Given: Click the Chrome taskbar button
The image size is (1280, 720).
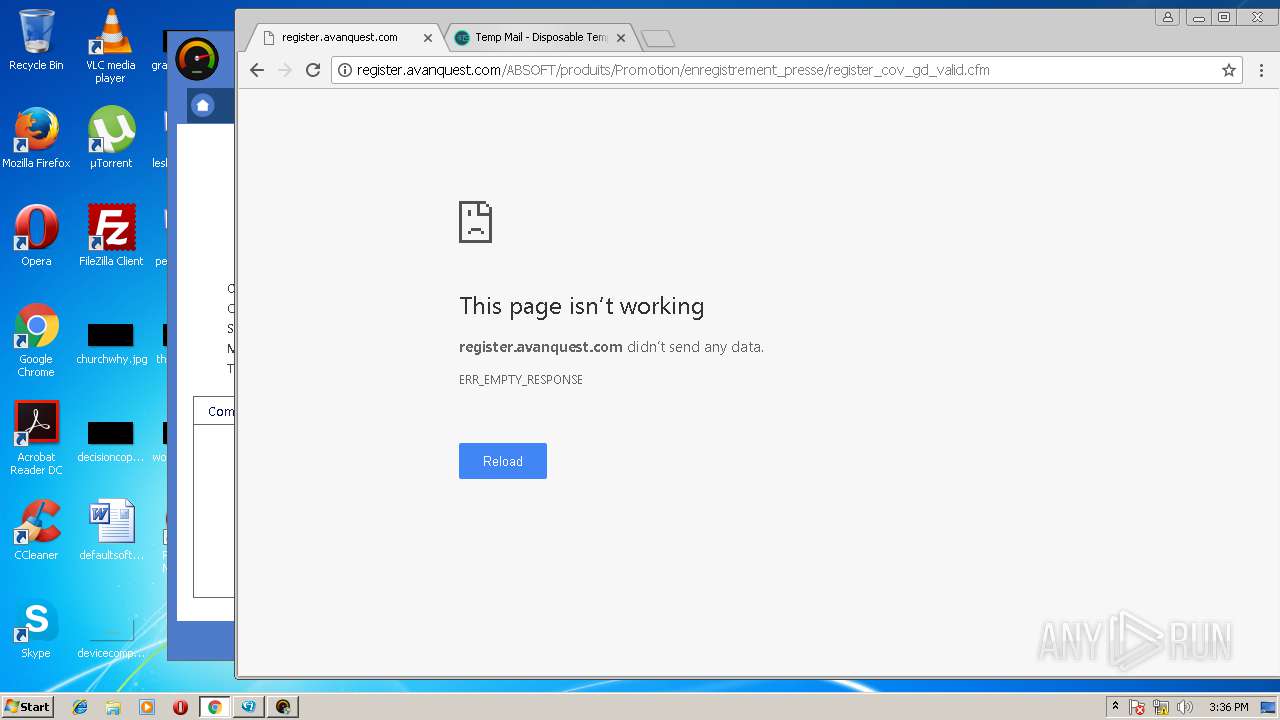Looking at the screenshot, I should 214,707.
